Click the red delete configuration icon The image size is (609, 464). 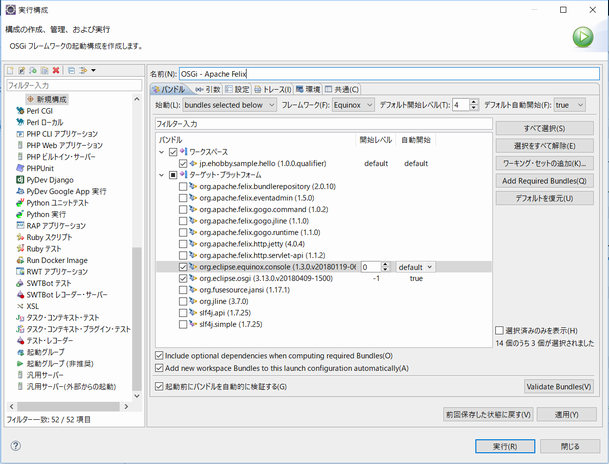pos(56,71)
